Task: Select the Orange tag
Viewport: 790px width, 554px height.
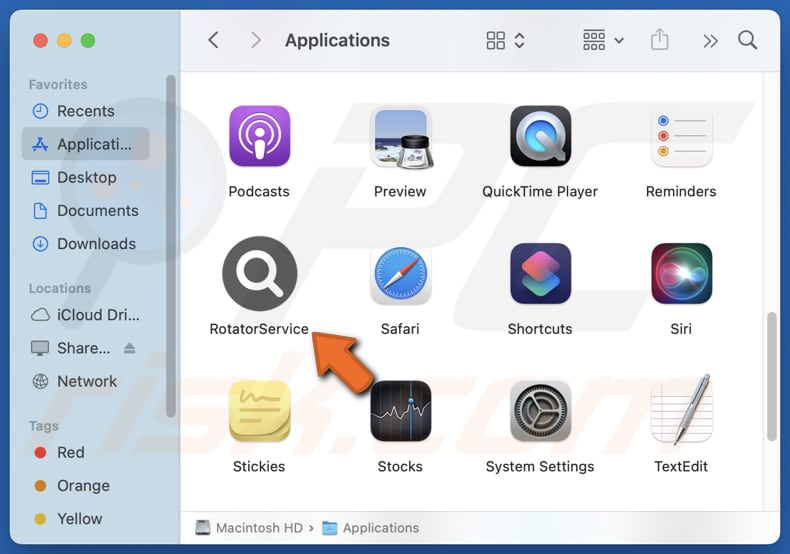Action: click(86, 486)
